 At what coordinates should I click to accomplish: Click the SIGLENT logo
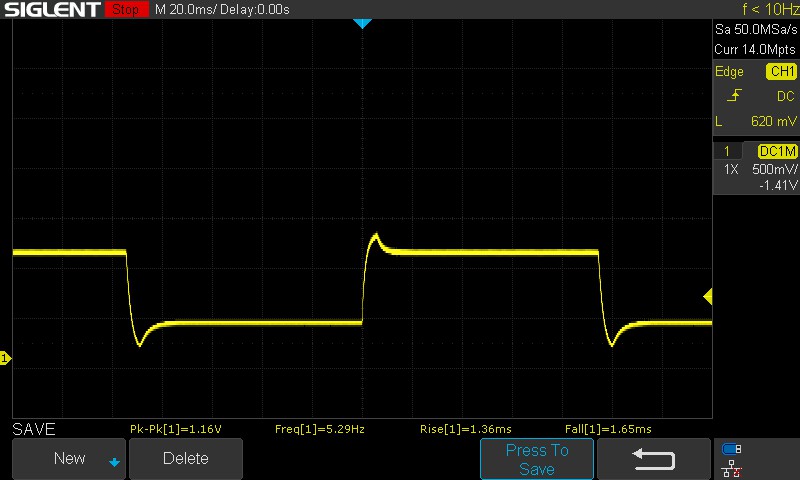[53, 9]
